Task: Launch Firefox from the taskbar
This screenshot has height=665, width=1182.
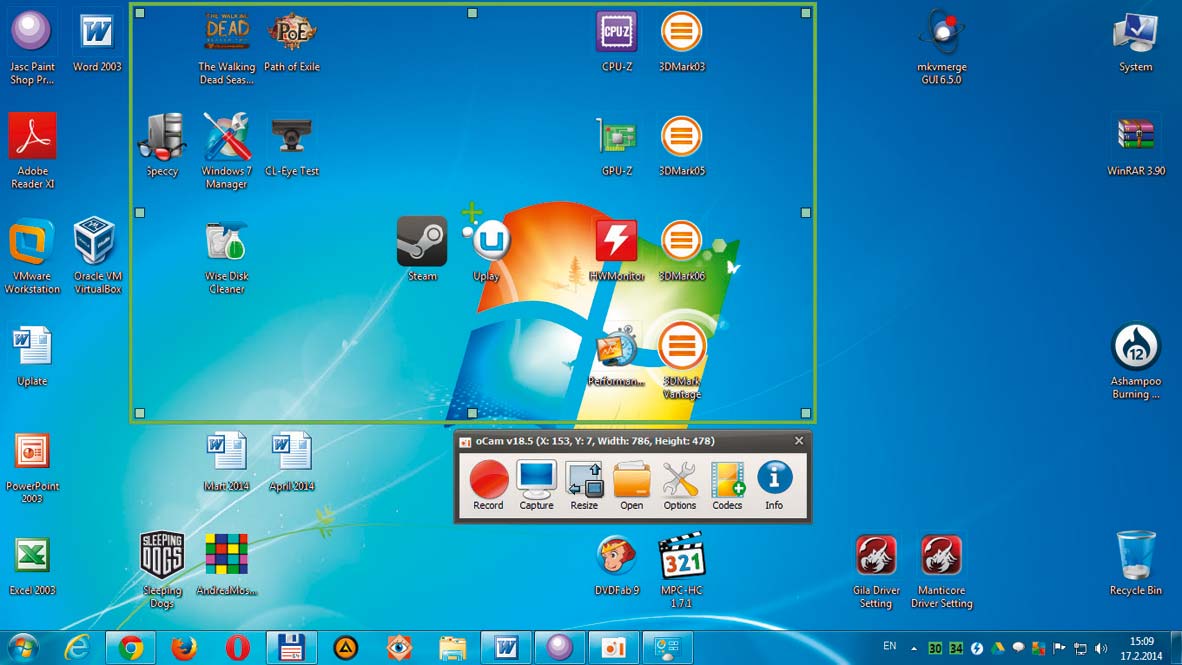Action: click(184, 648)
